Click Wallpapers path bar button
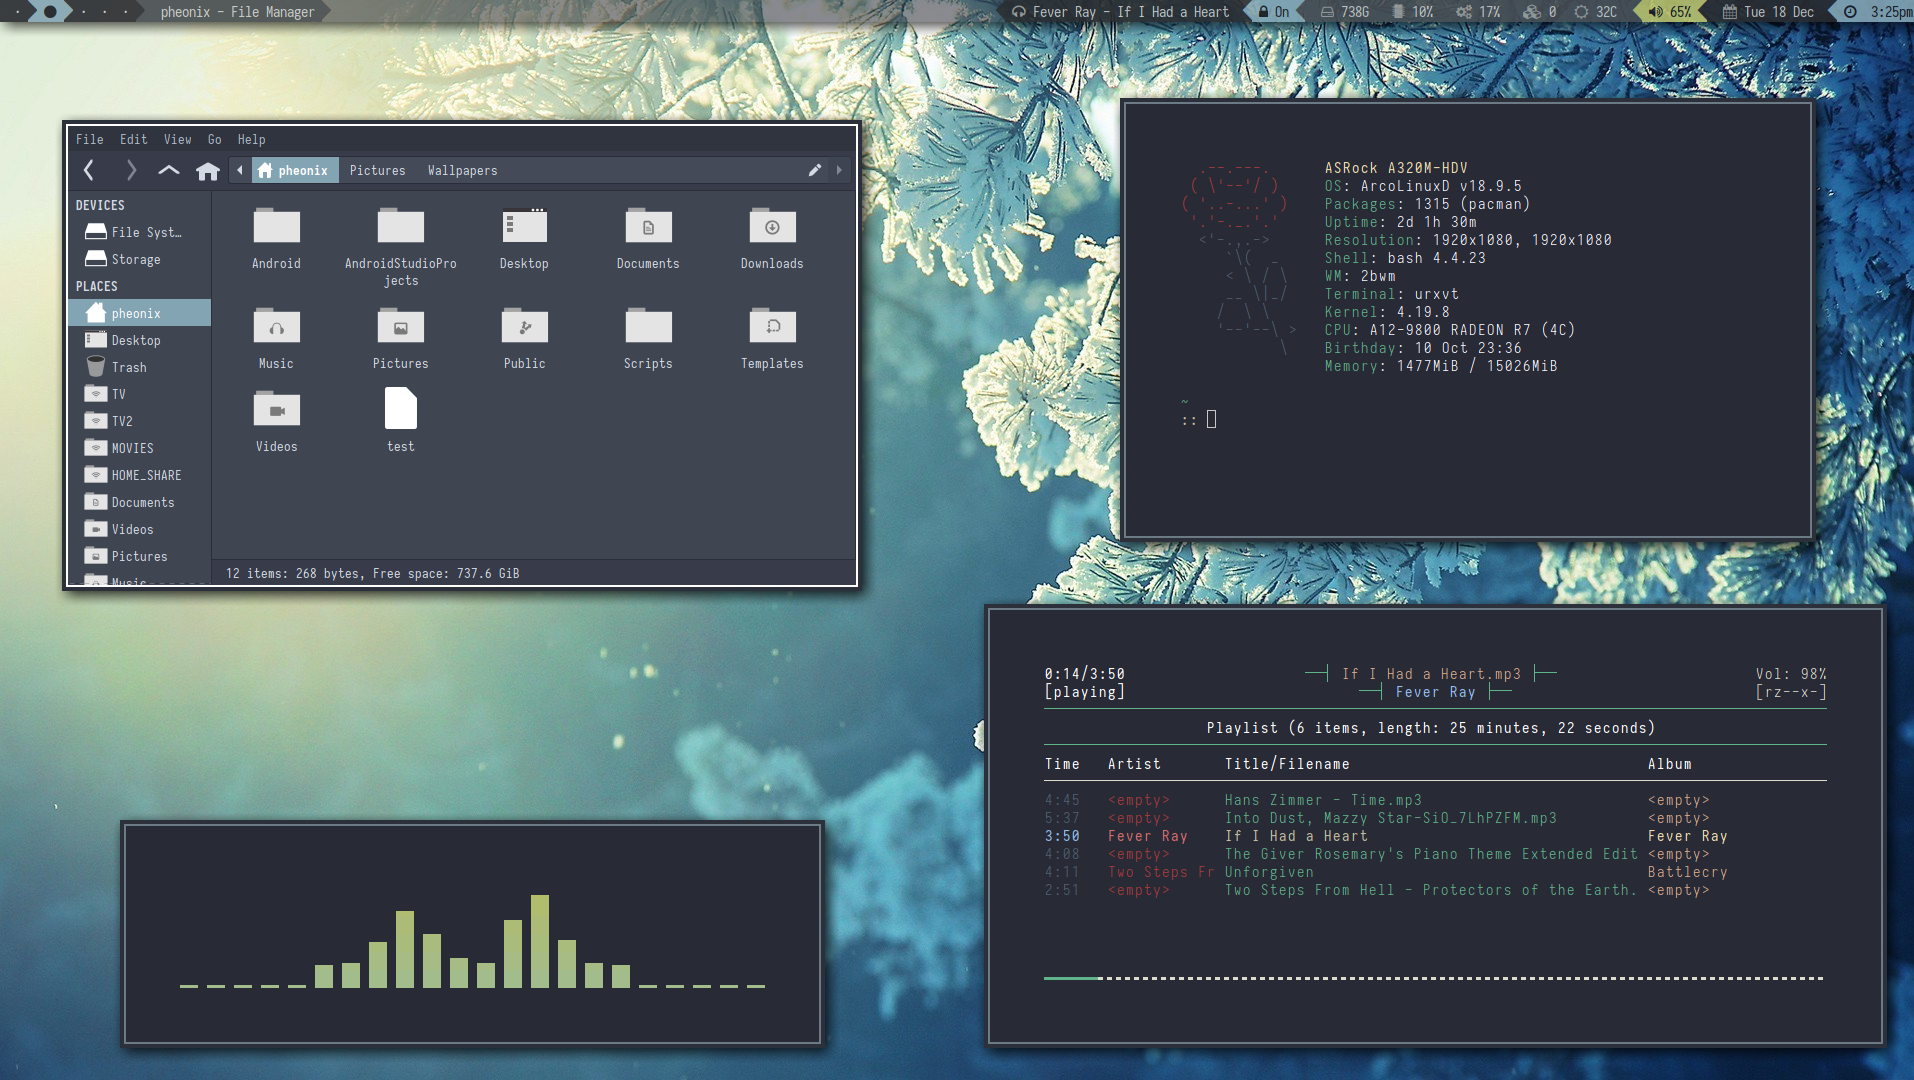 [462, 170]
